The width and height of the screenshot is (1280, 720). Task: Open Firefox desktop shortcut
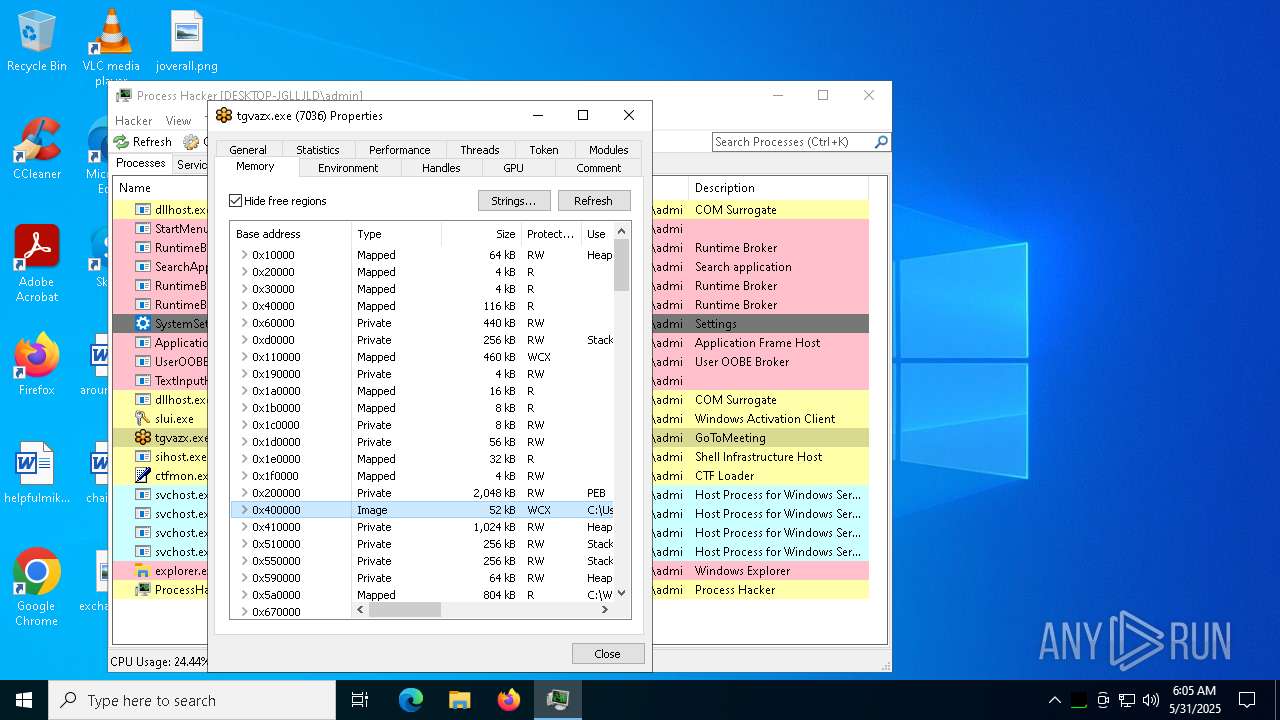coord(37,365)
